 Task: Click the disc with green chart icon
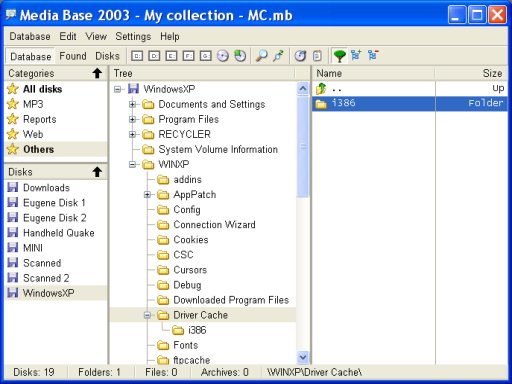(x=240, y=56)
